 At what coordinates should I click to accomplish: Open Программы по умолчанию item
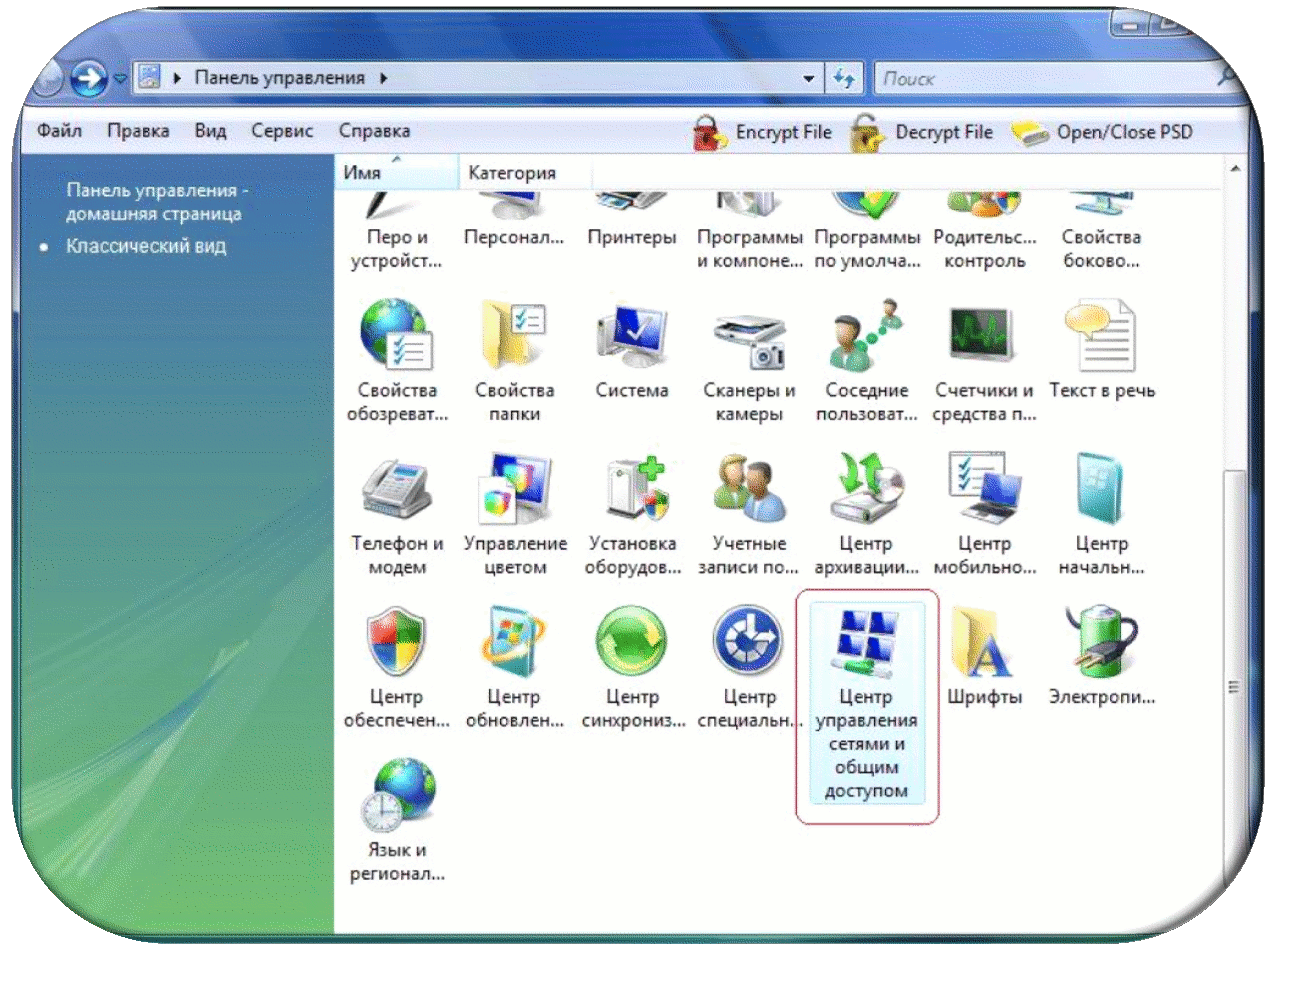pyautogui.click(x=866, y=230)
